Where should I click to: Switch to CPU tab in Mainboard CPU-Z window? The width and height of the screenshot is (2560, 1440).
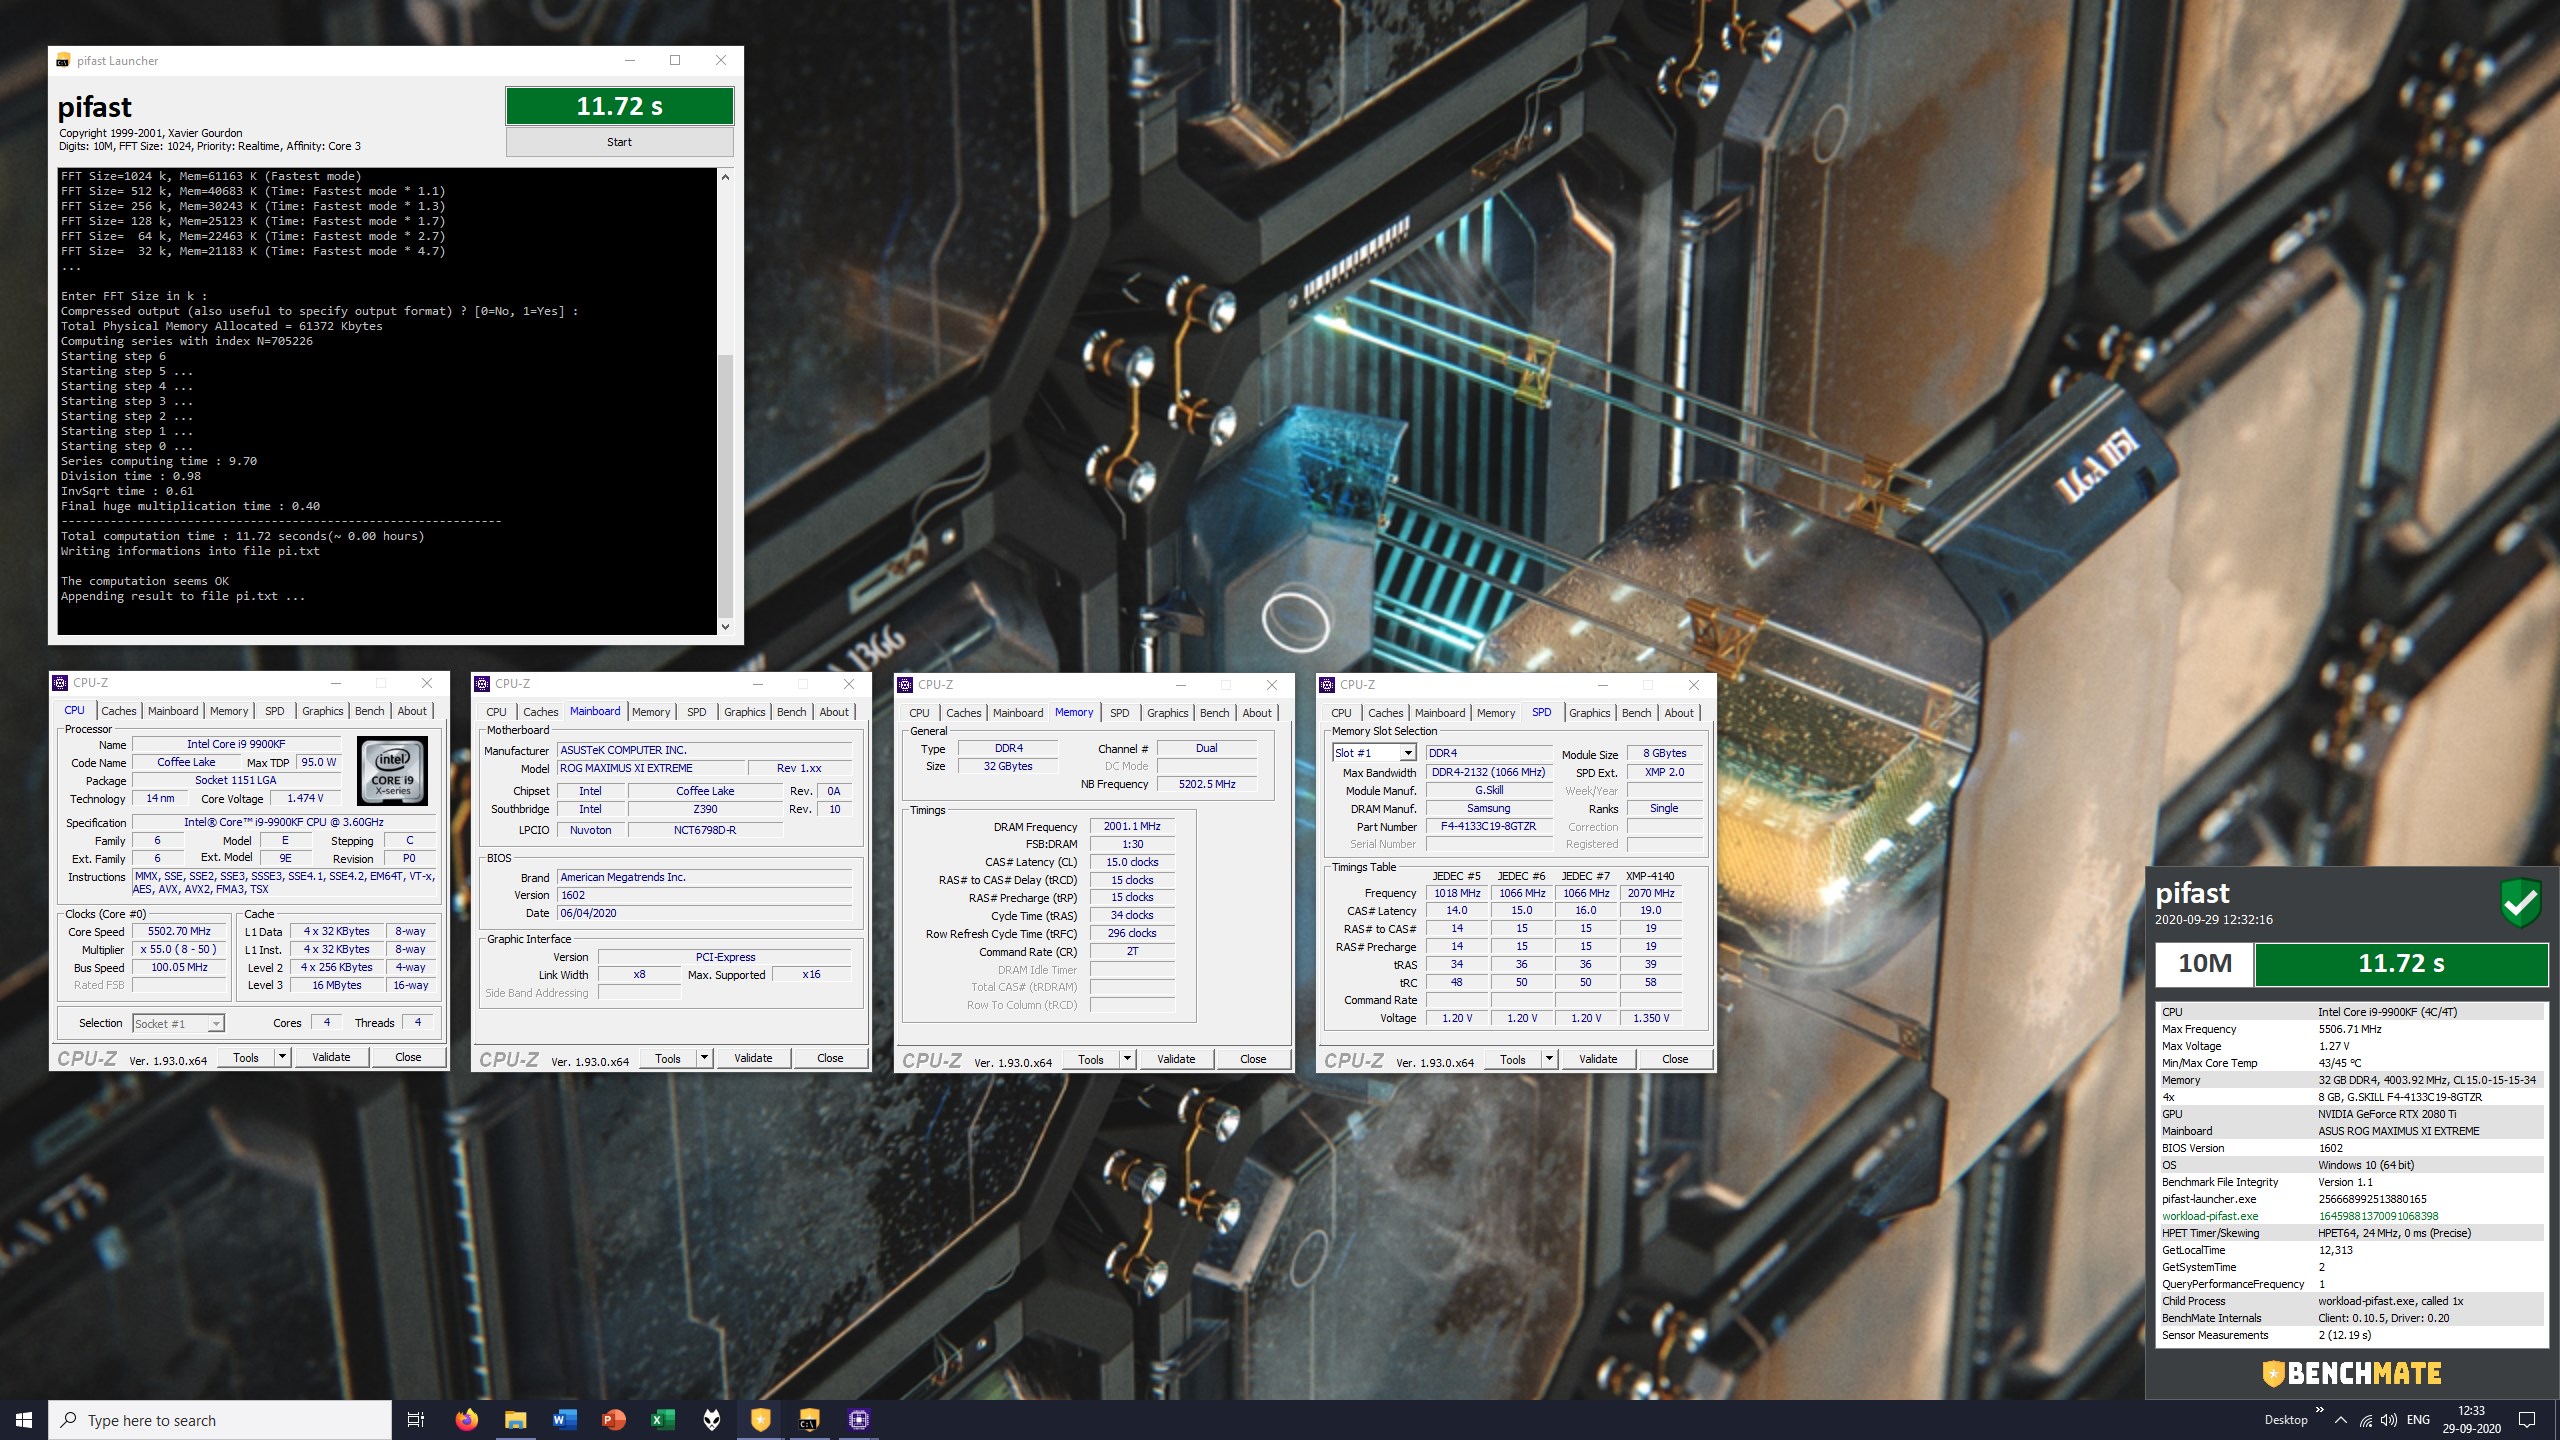click(497, 712)
